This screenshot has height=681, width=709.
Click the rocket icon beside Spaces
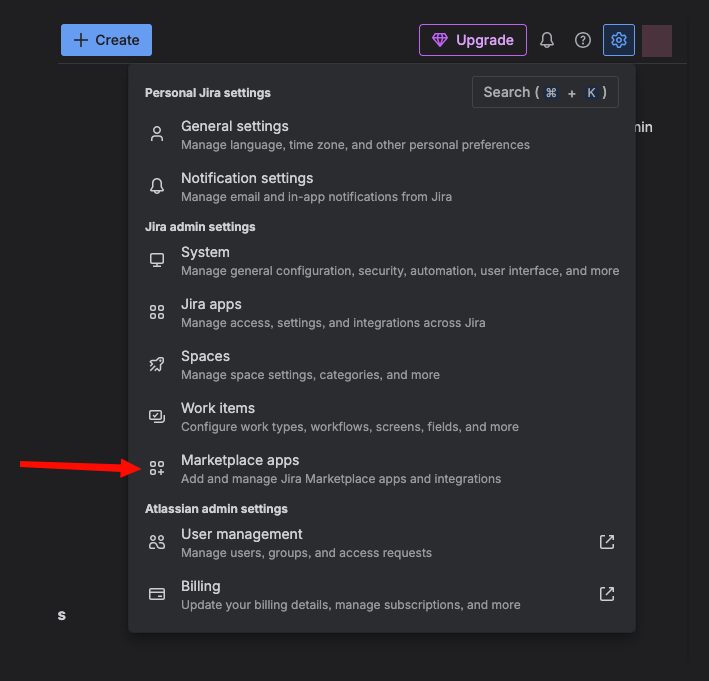tap(157, 364)
